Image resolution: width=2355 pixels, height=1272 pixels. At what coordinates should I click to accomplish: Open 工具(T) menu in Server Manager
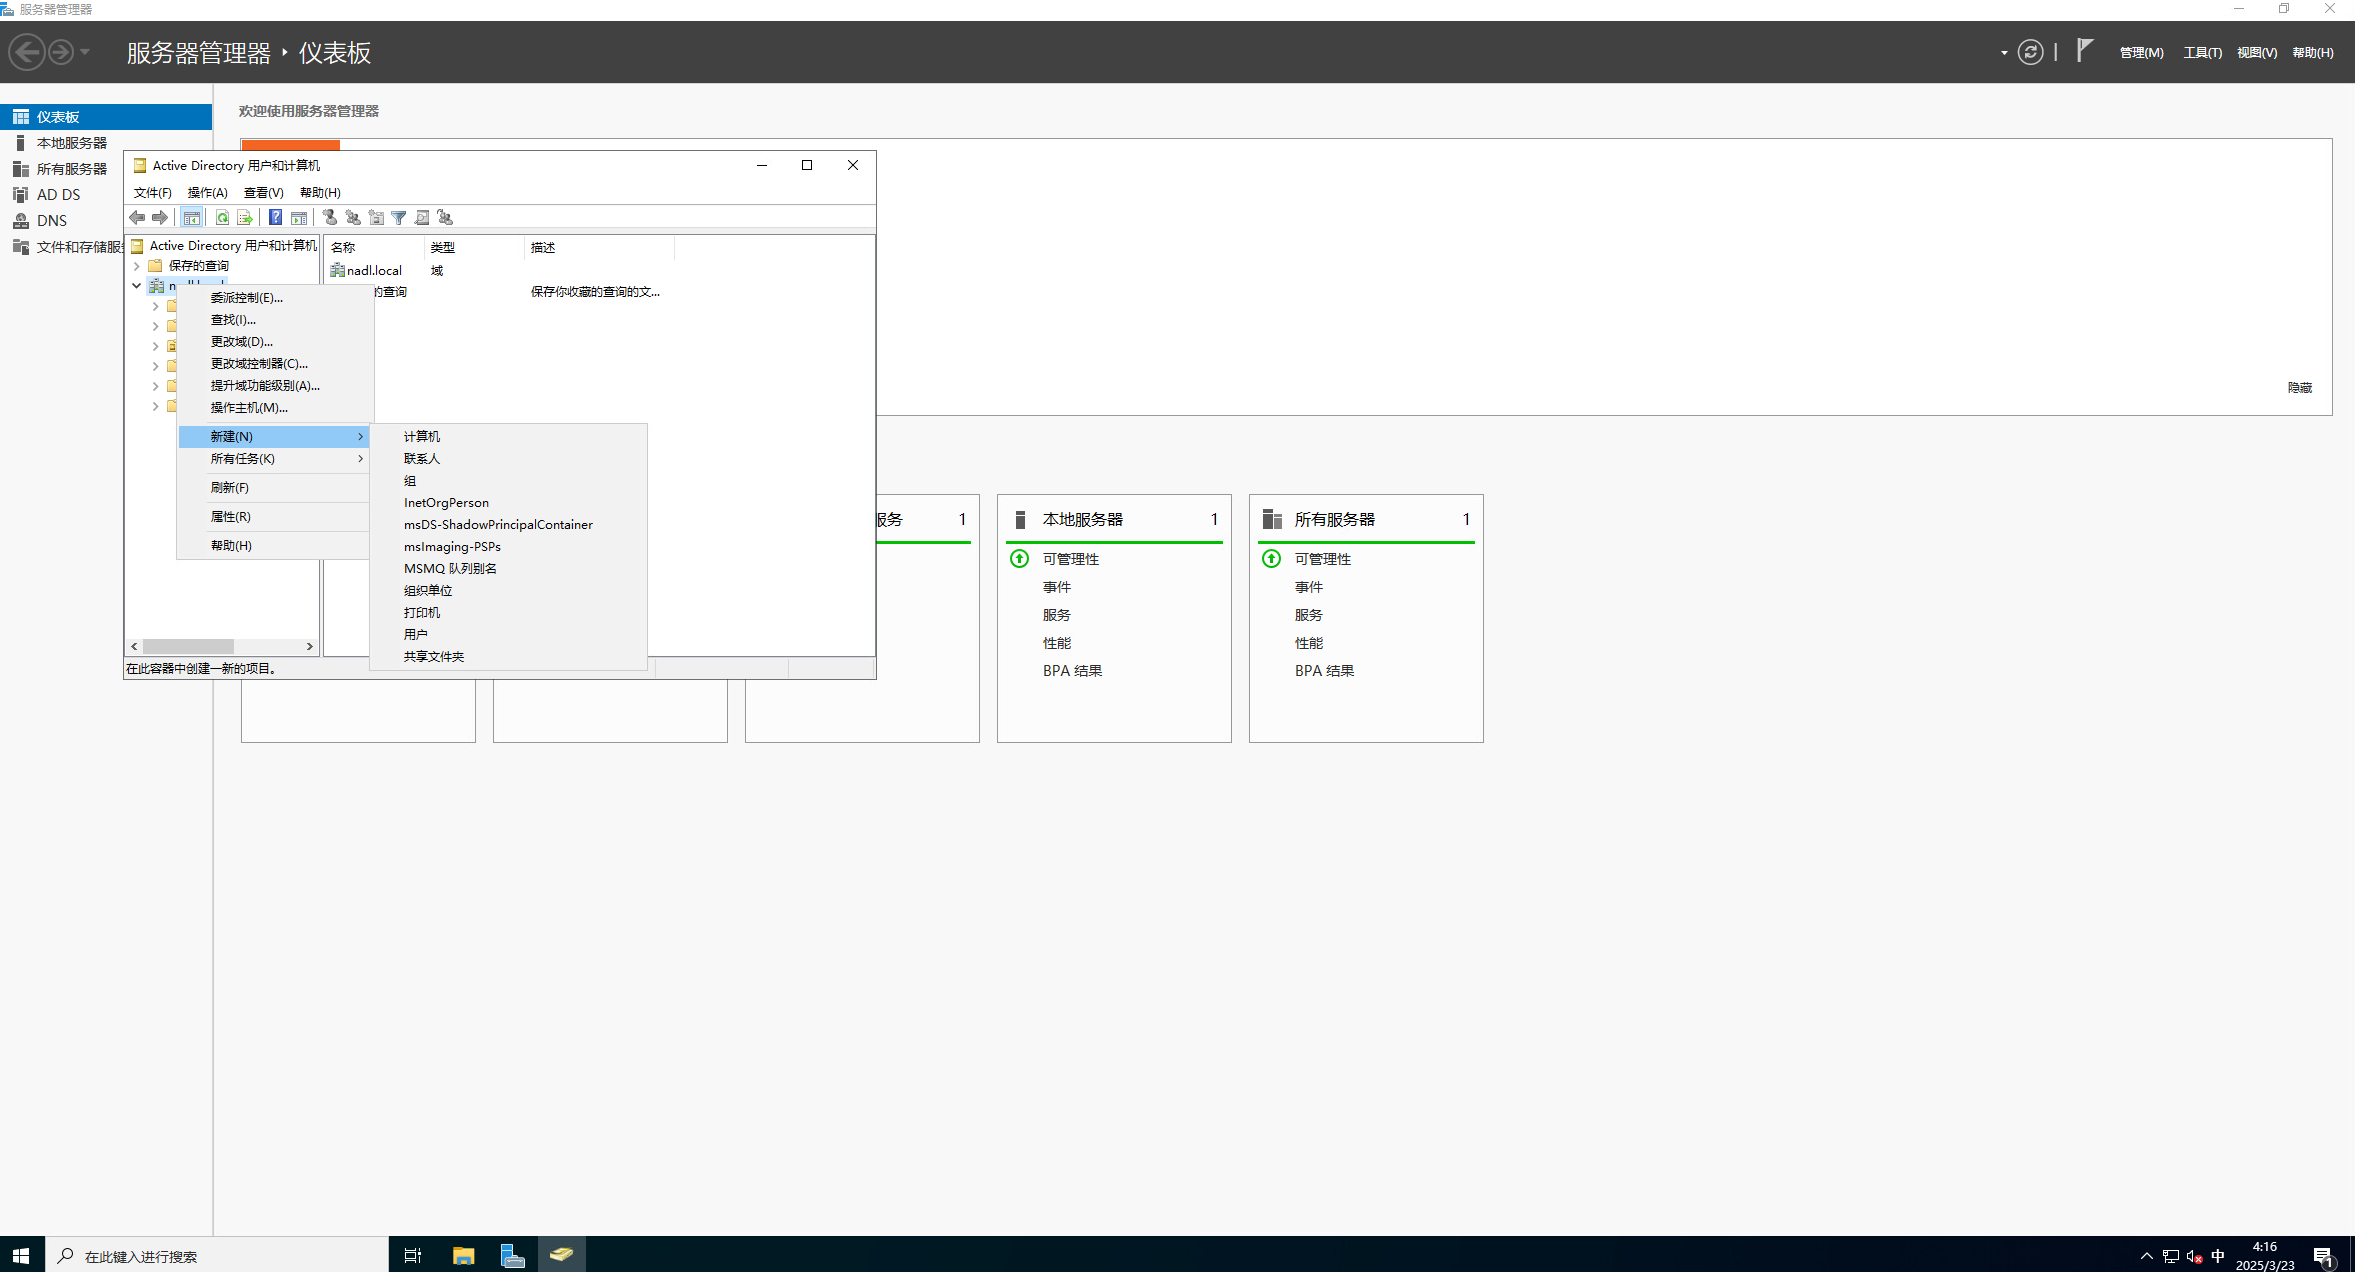2202,53
